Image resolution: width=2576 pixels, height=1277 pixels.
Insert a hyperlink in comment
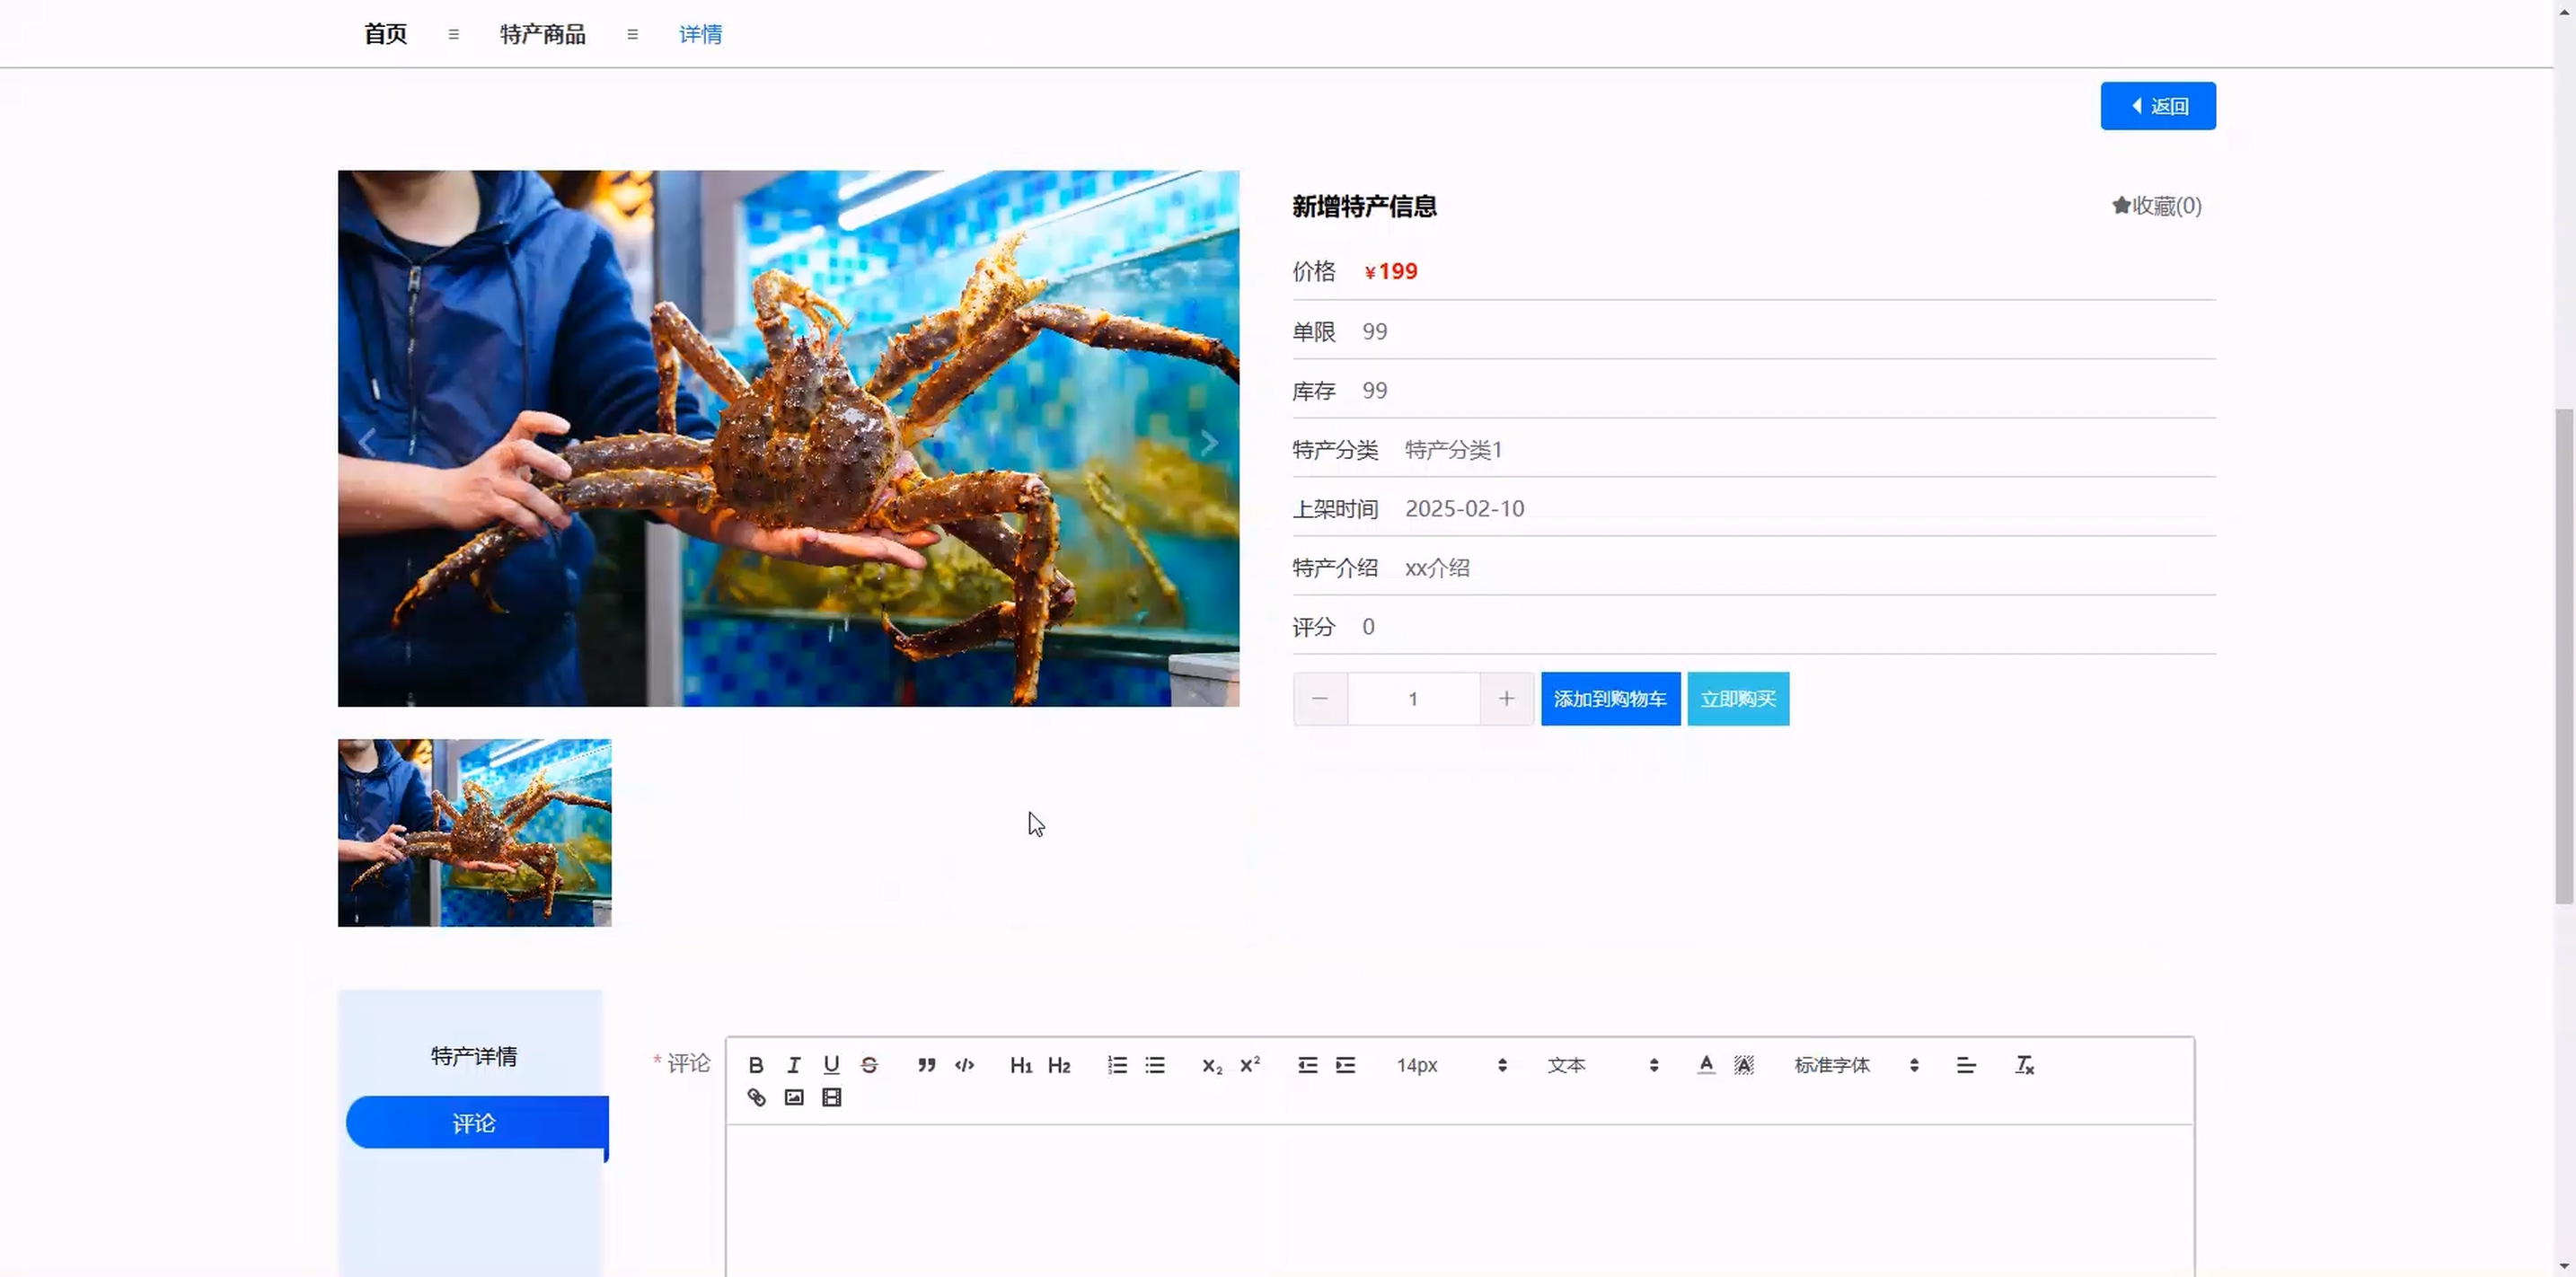click(756, 1098)
